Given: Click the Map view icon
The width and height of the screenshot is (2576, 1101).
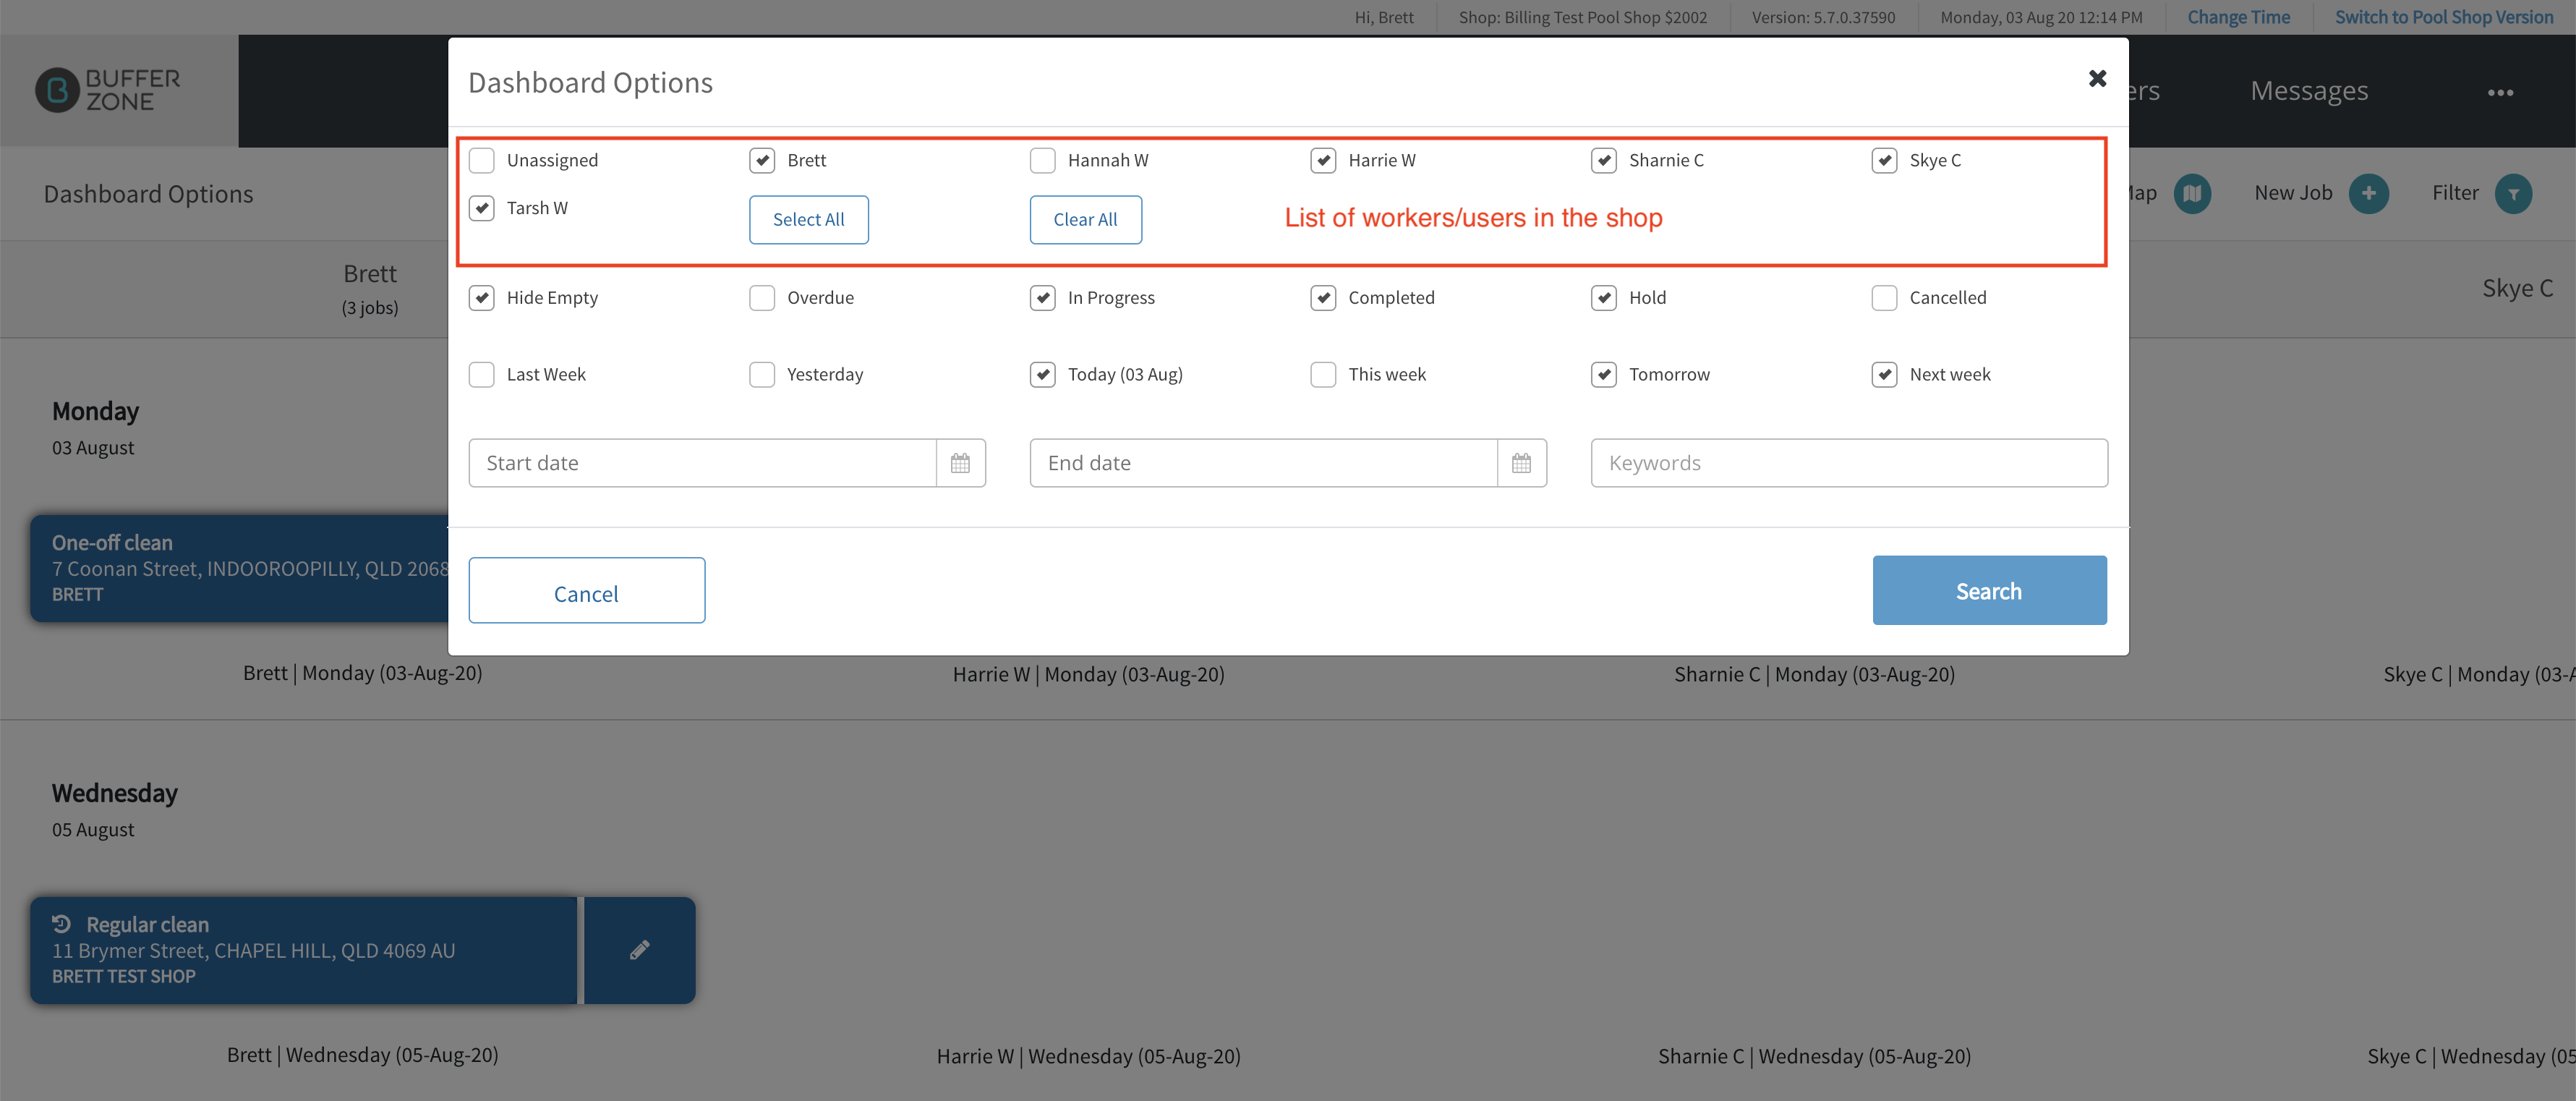Looking at the screenshot, I should click(x=2192, y=194).
